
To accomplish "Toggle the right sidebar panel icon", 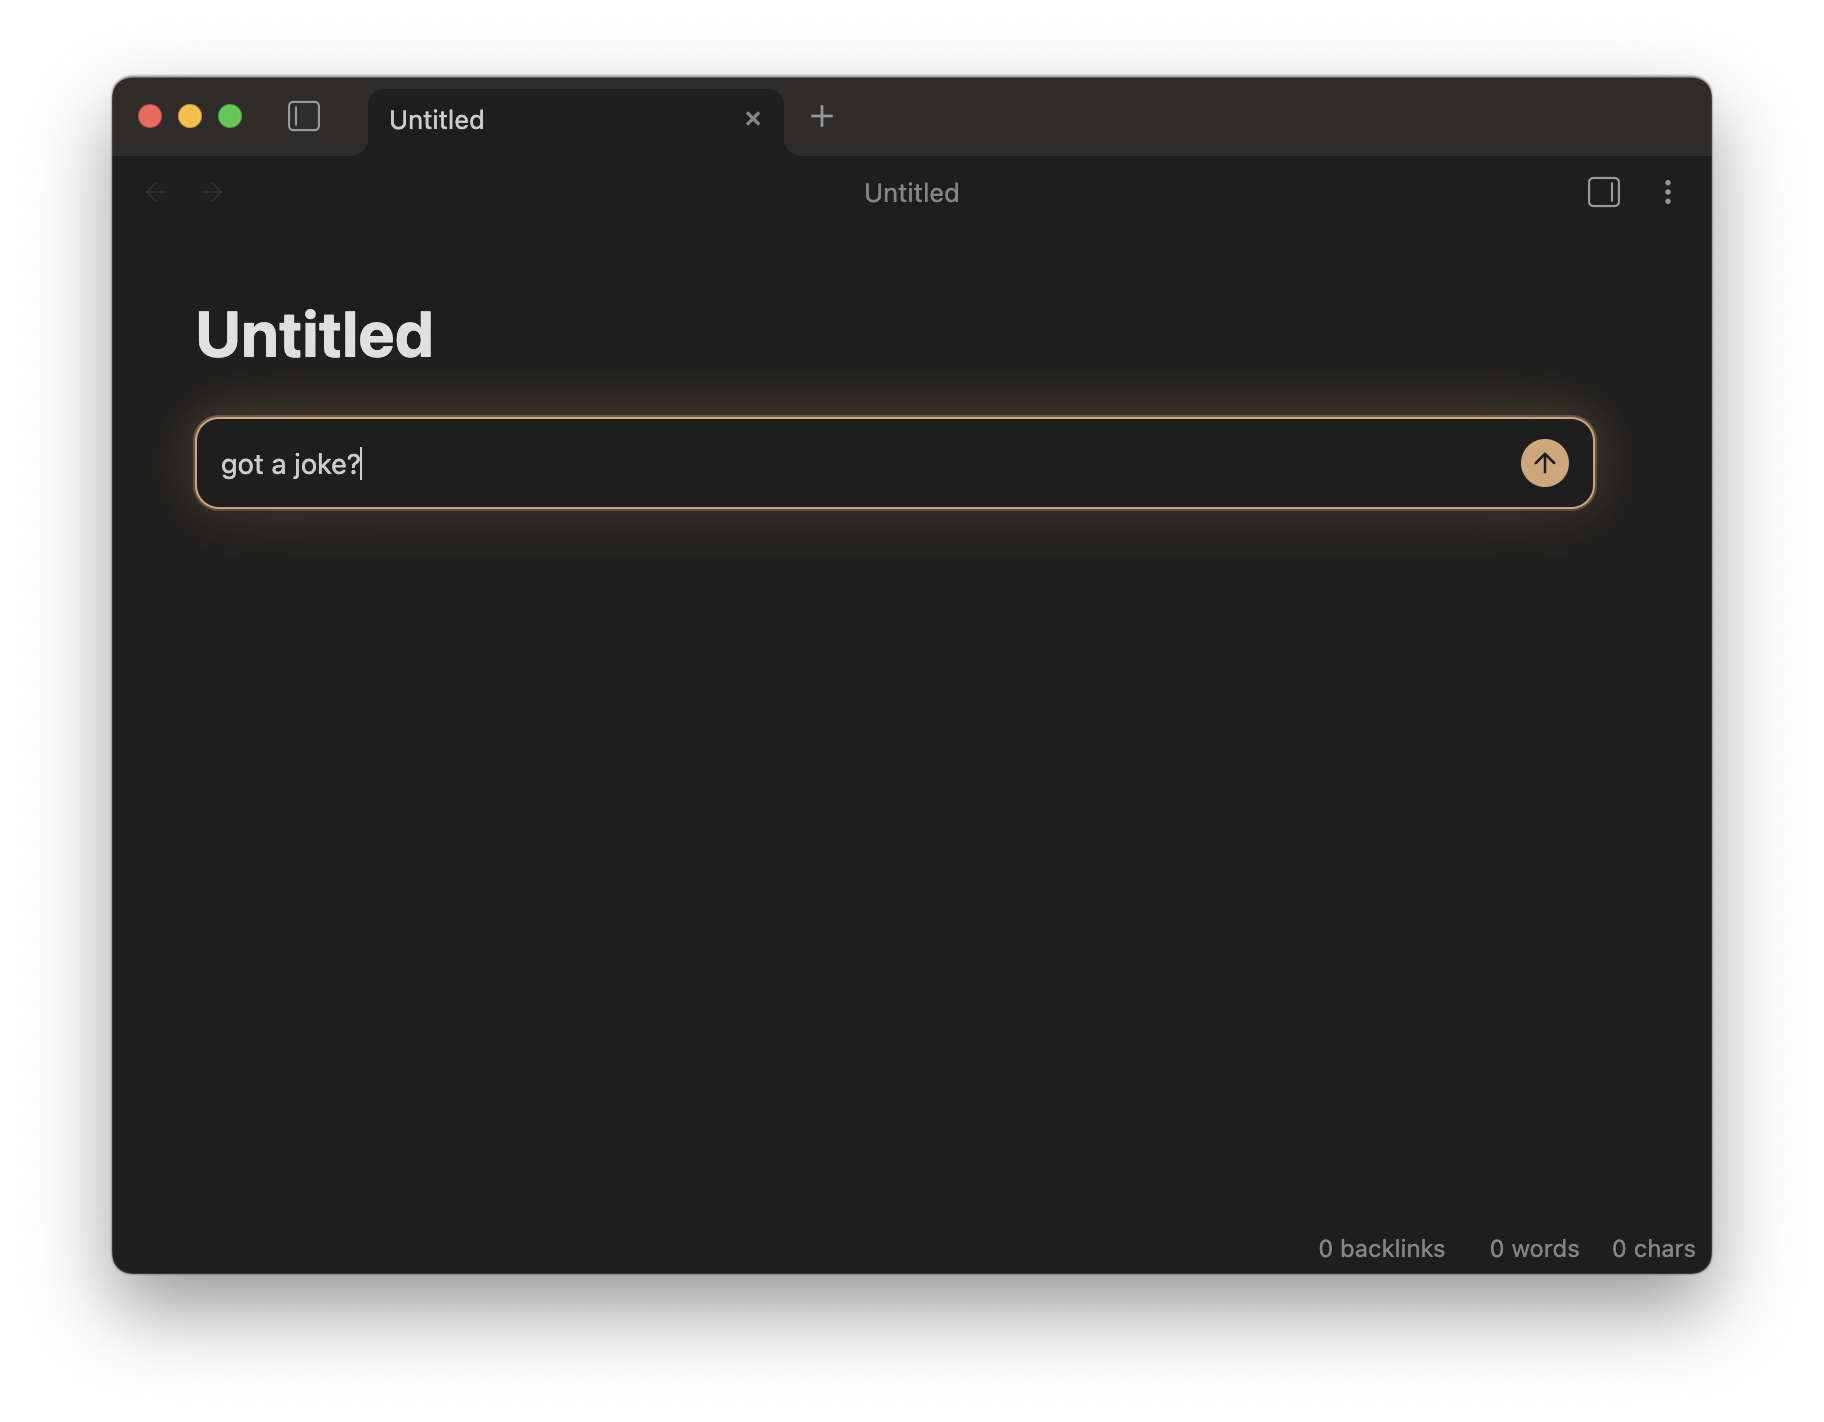I will click(x=1603, y=192).
